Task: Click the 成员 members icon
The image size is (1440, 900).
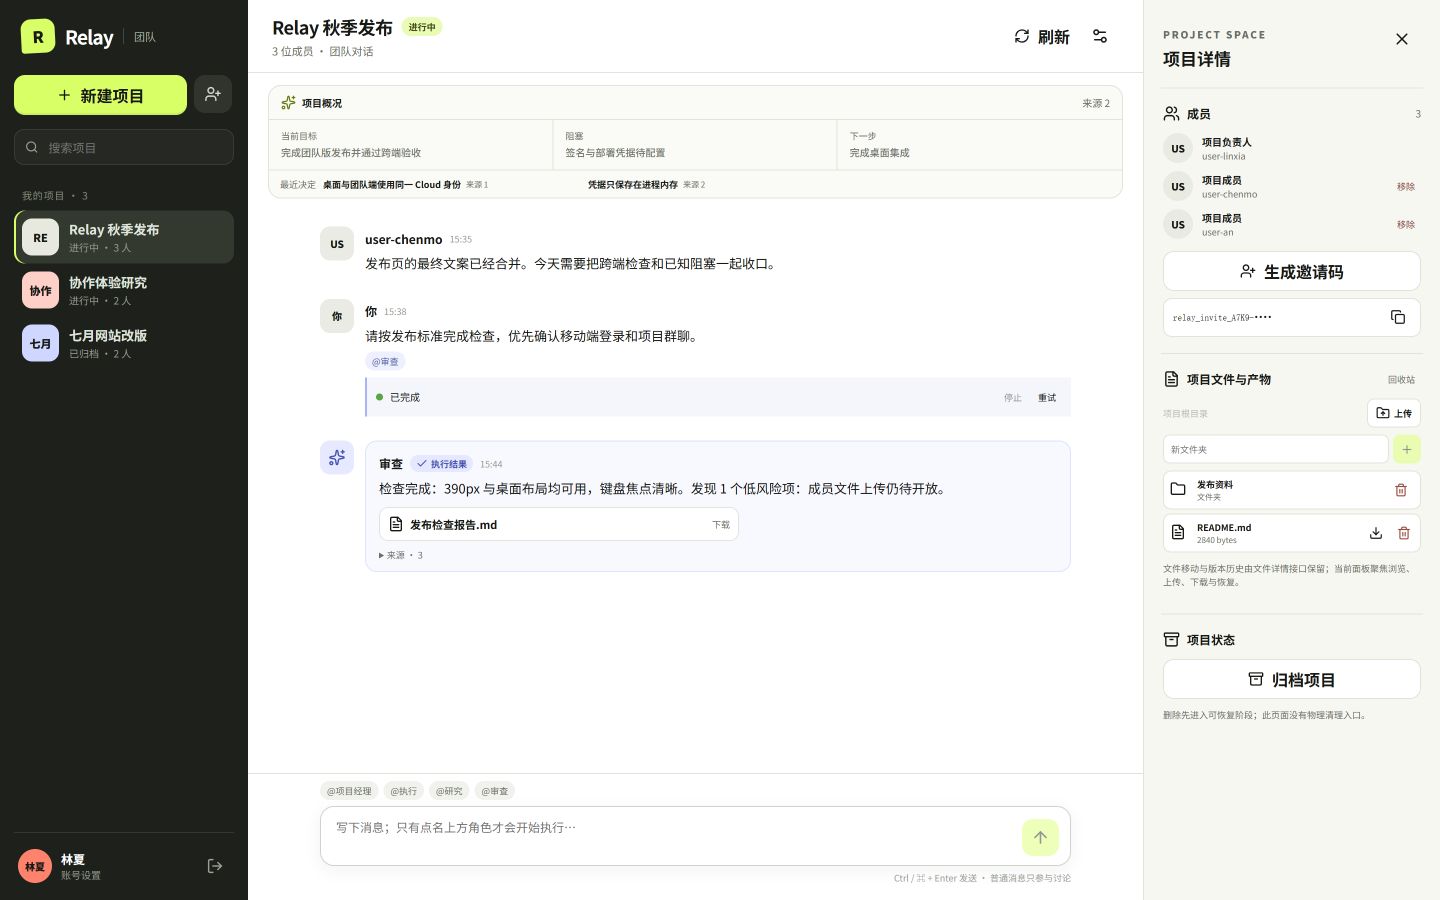Action: point(1171,113)
